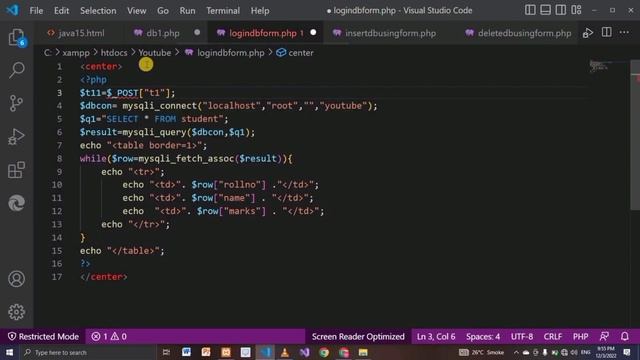Open the File menu
This screenshot has height=360, width=640.
pyautogui.click(x=36, y=11)
